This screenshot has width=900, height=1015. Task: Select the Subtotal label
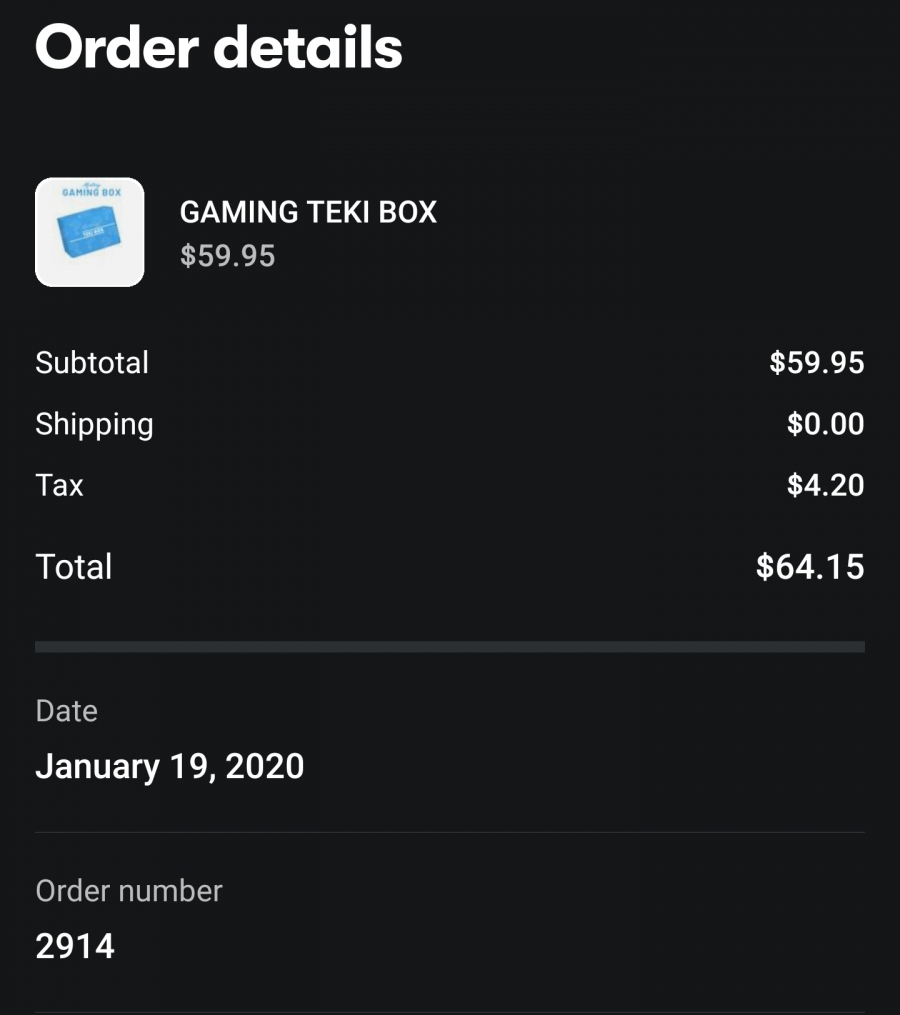[92, 362]
